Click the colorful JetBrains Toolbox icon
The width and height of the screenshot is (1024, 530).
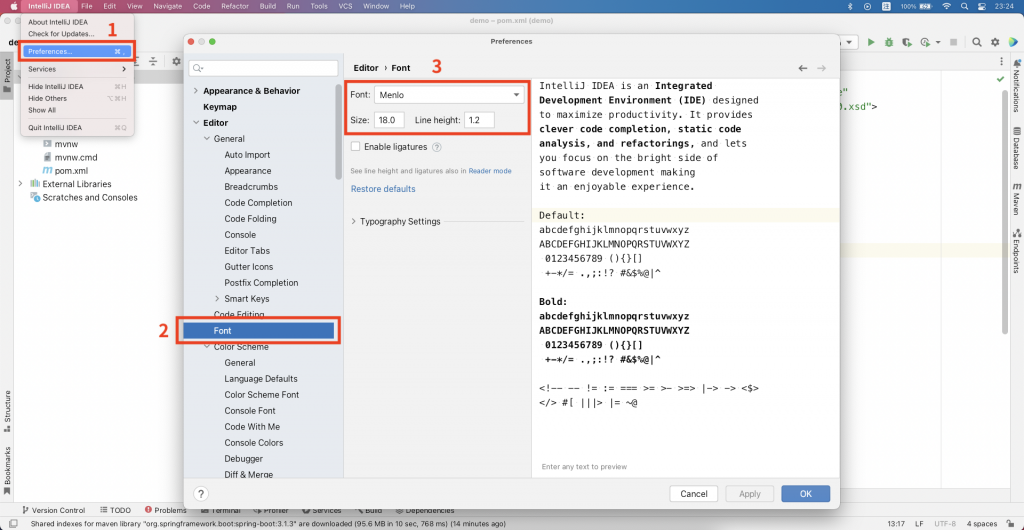[1013, 42]
